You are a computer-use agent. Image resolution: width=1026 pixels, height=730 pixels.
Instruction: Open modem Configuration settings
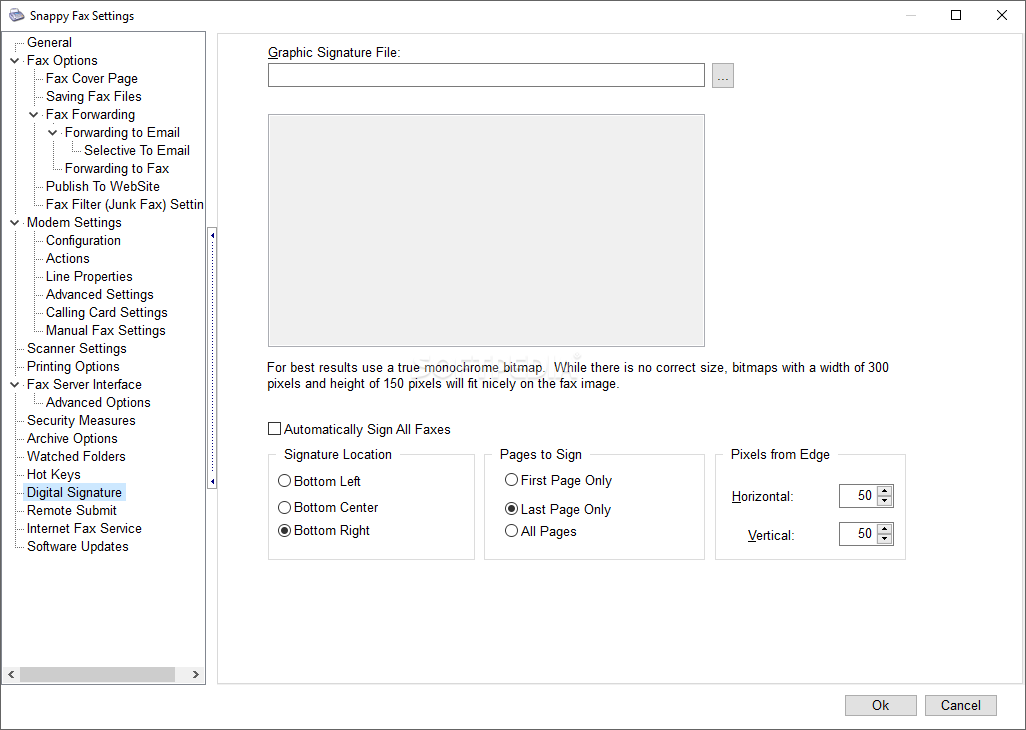(83, 240)
